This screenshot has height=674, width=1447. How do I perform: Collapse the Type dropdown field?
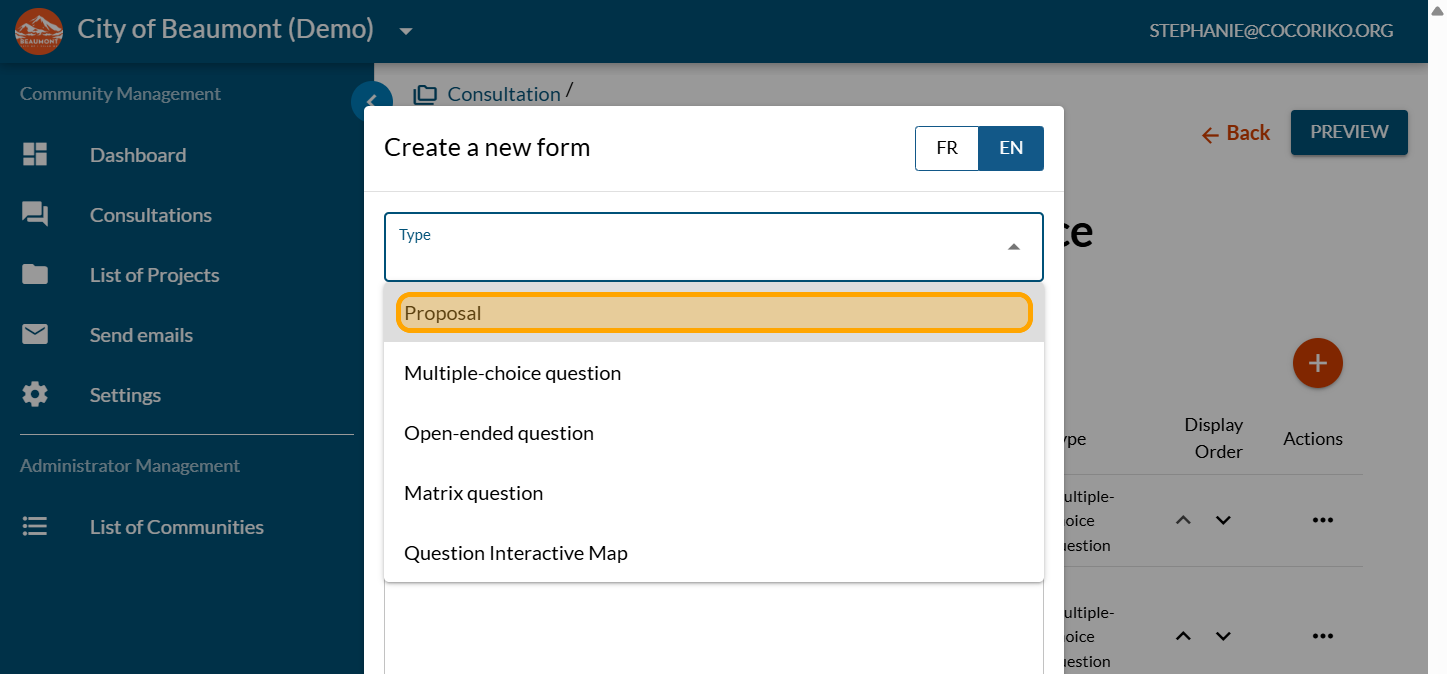pyautogui.click(x=1013, y=247)
